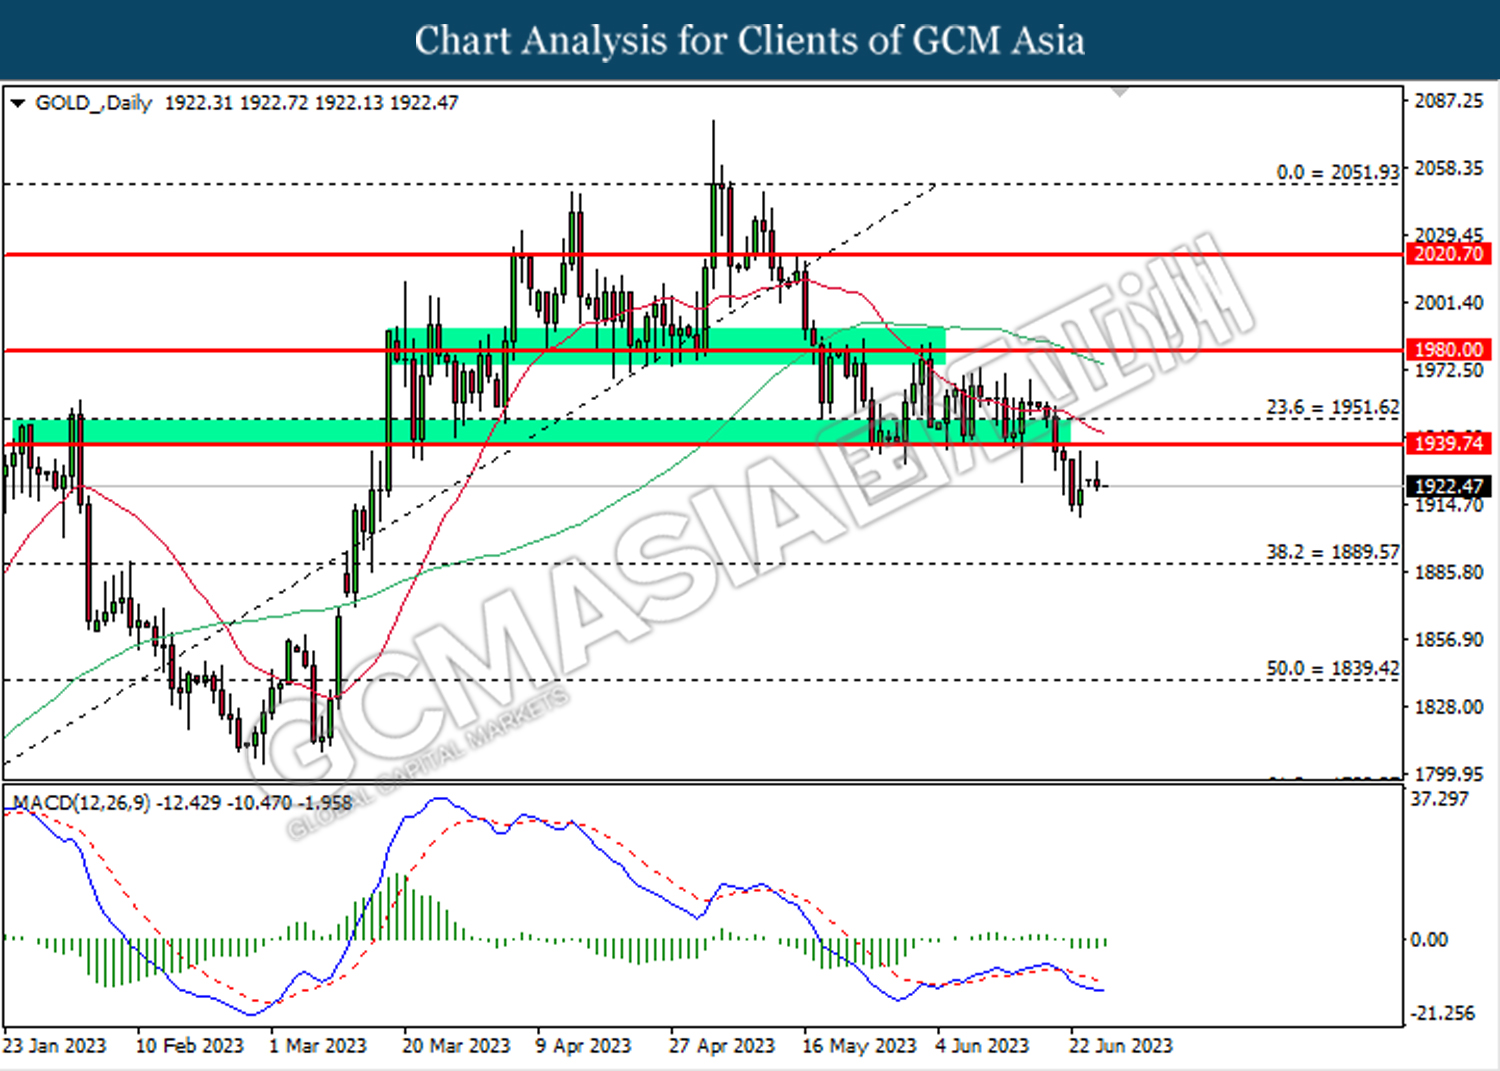Click the MACD scale value -21.256
The height and width of the screenshot is (1071, 1500).
tap(1441, 1013)
